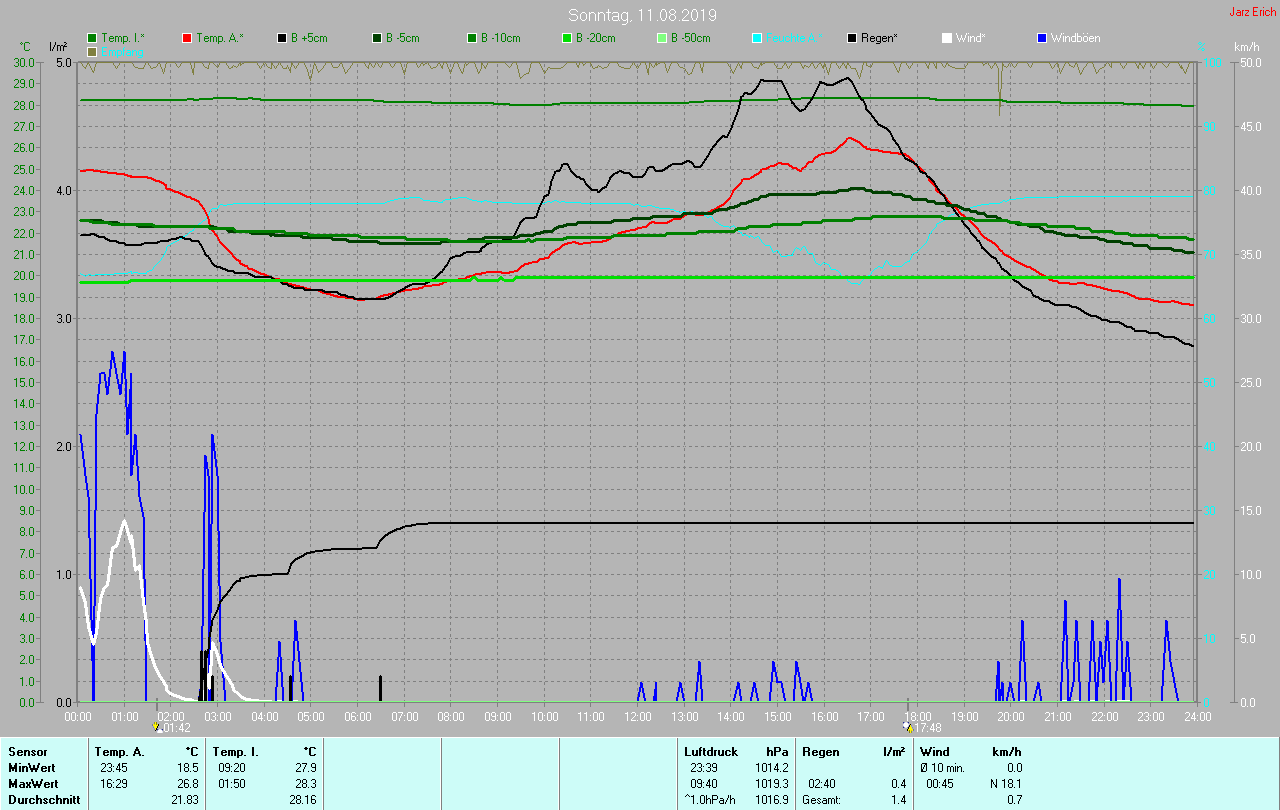1280x810 pixels.
Task: Click the black Regen legend square
Action: pos(852,38)
